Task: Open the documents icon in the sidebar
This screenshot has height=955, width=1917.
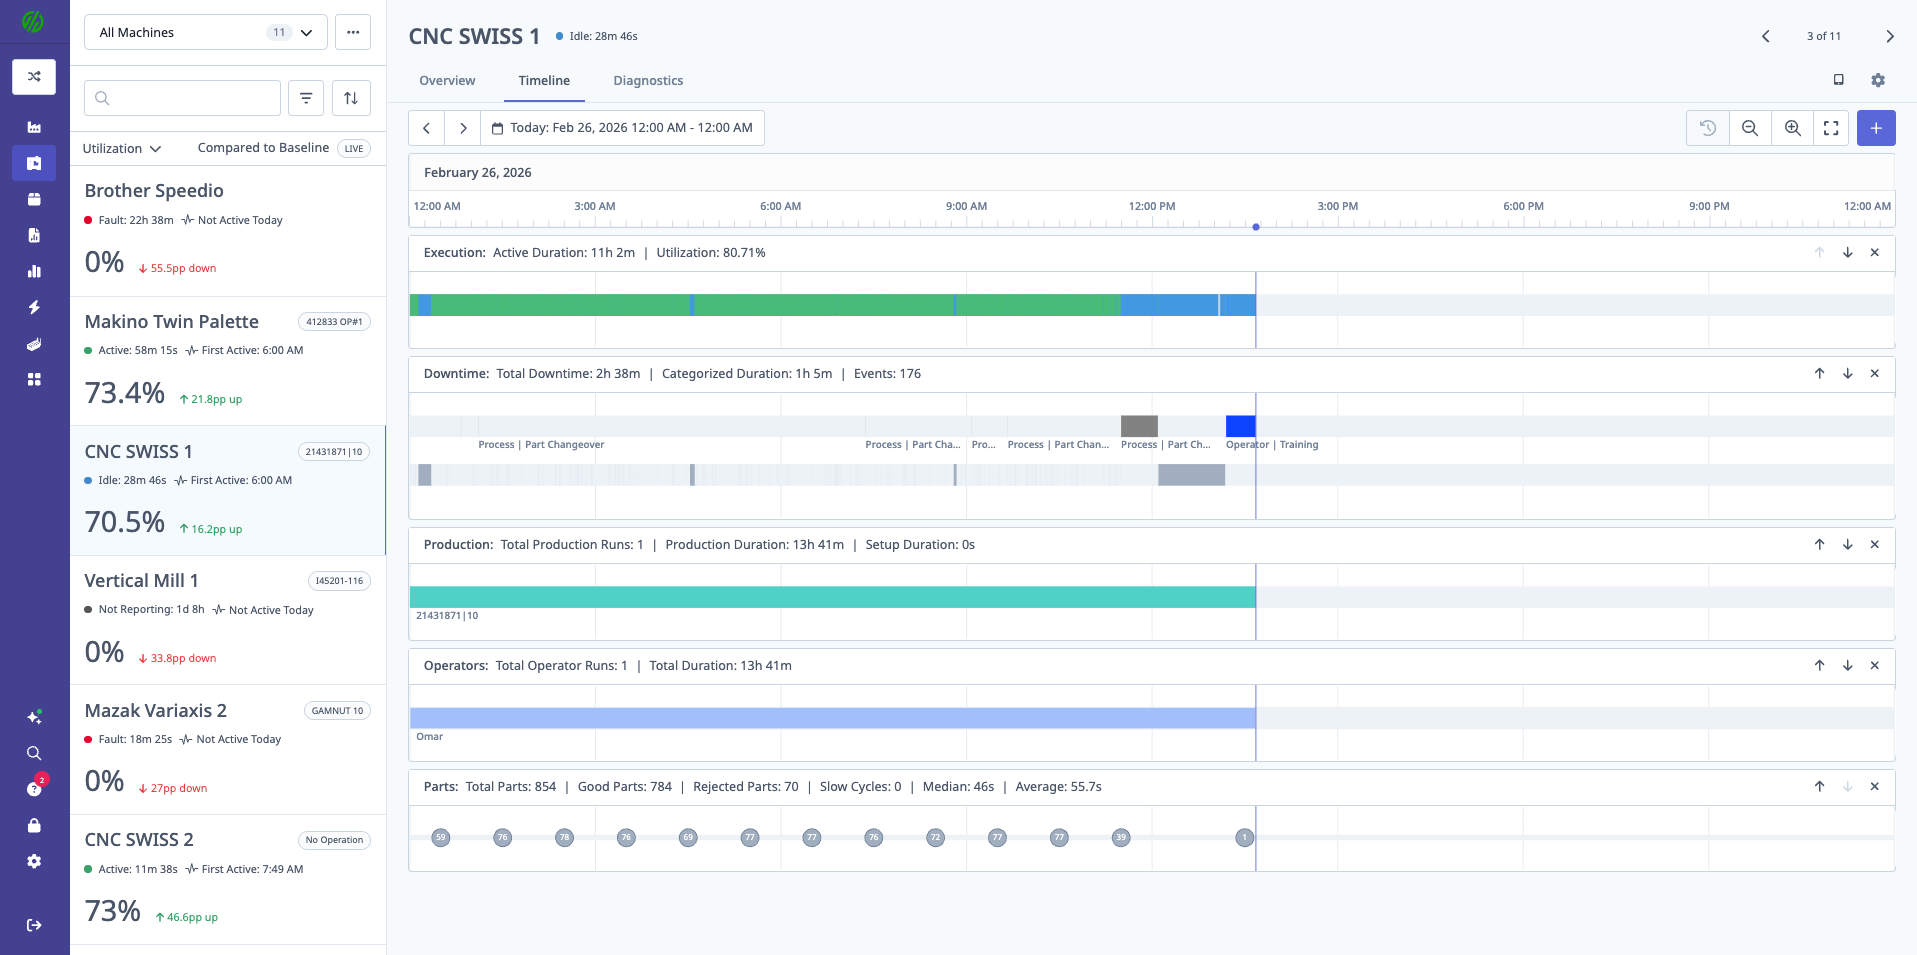Action: [x=34, y=235]
